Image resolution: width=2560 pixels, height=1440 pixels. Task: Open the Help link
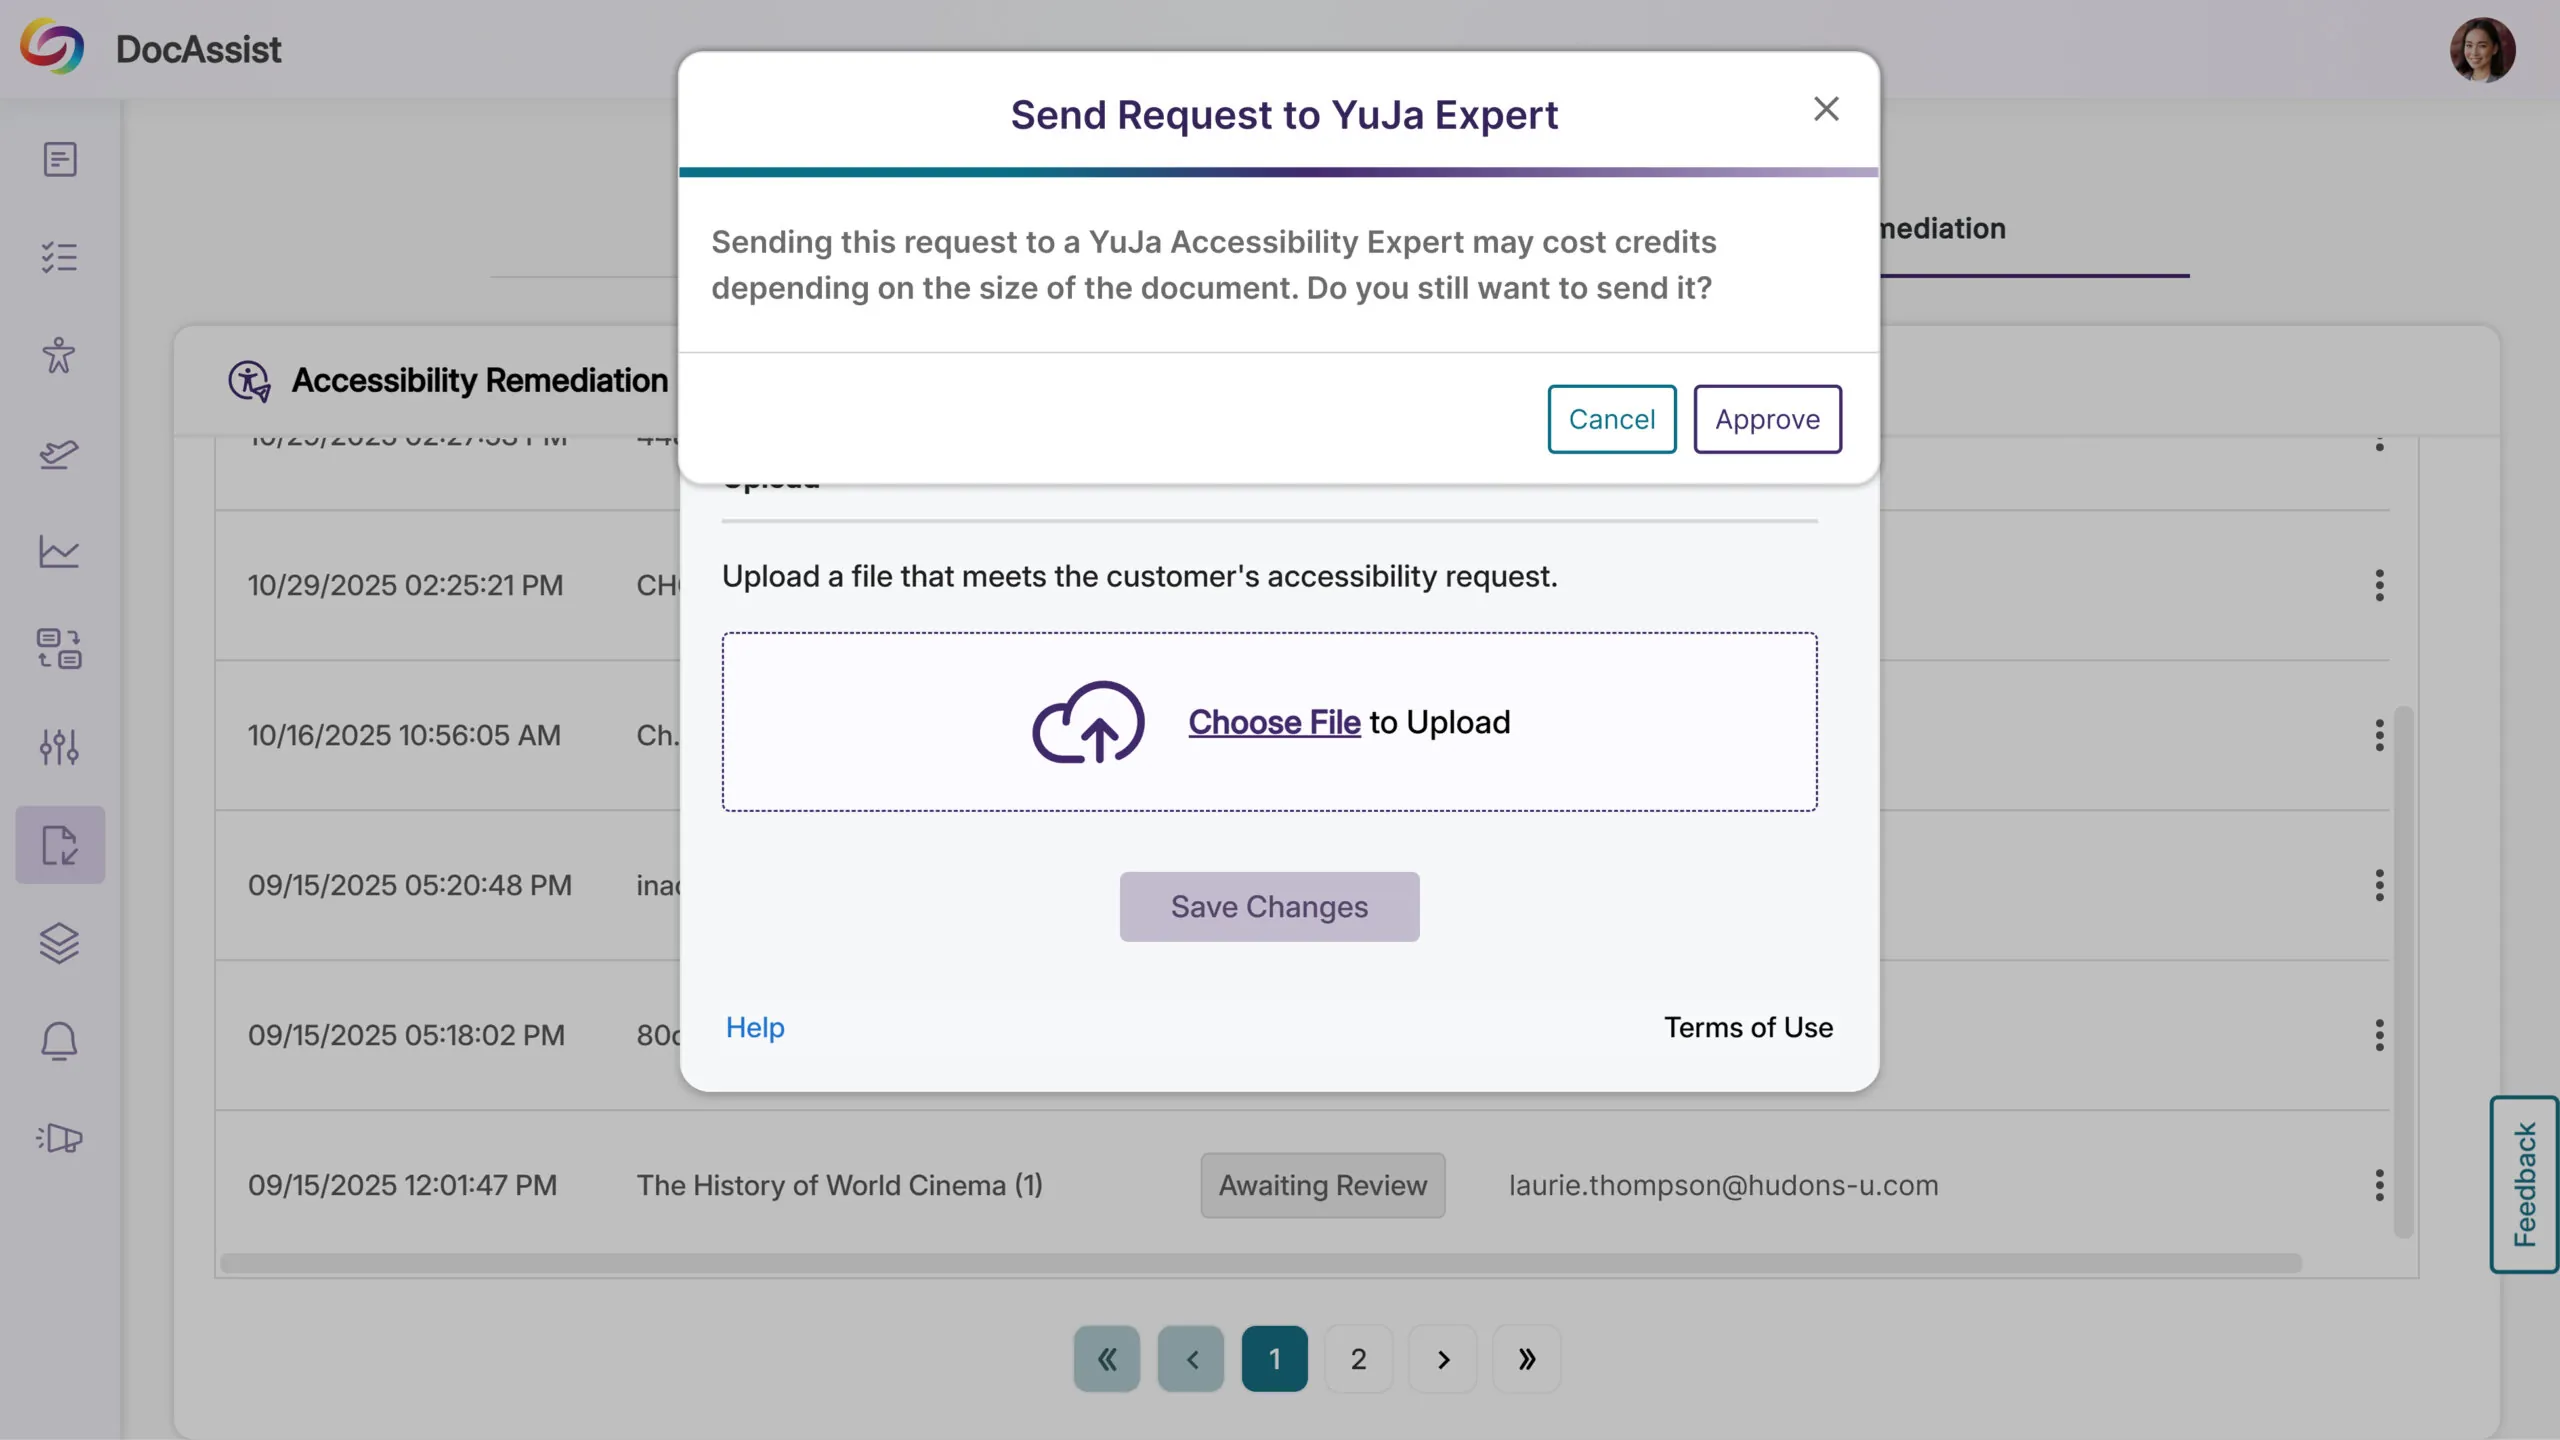pos(755,1027)
